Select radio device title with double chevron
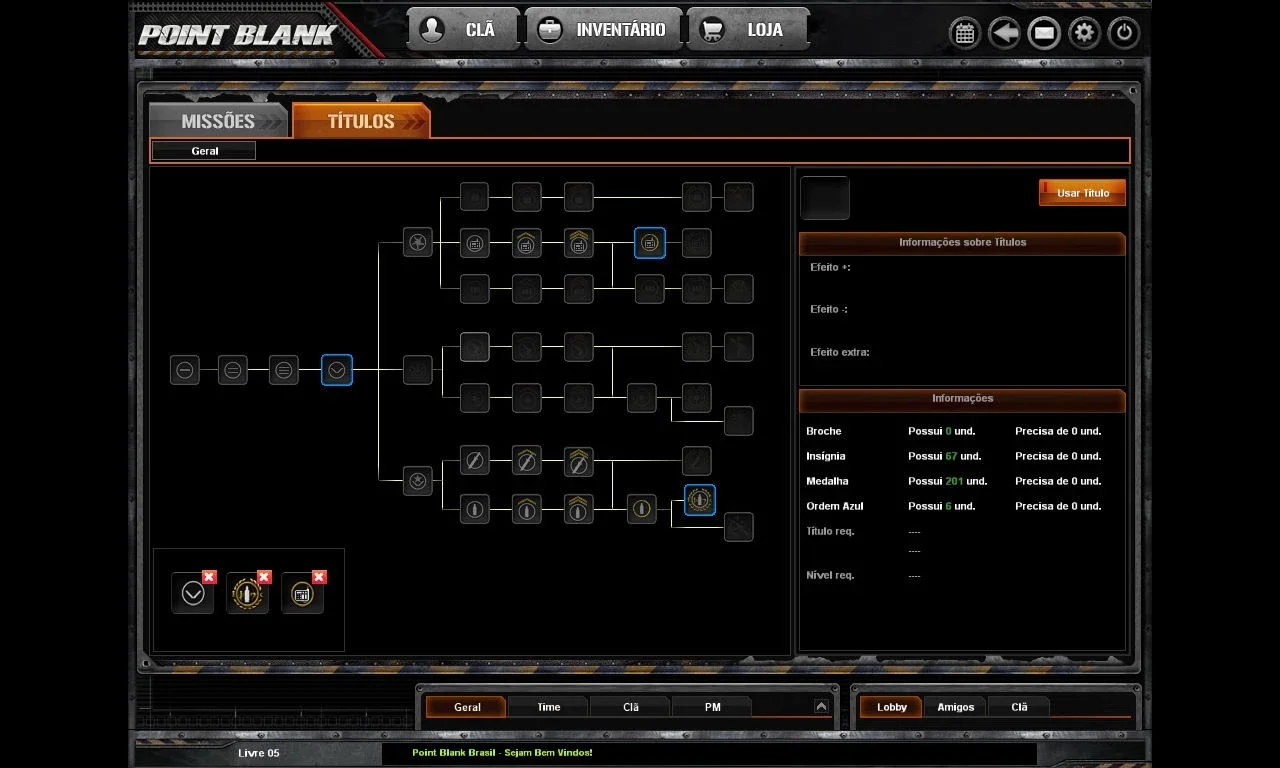The height and width of the screenshot is (768, 1280). pos(579,242)
